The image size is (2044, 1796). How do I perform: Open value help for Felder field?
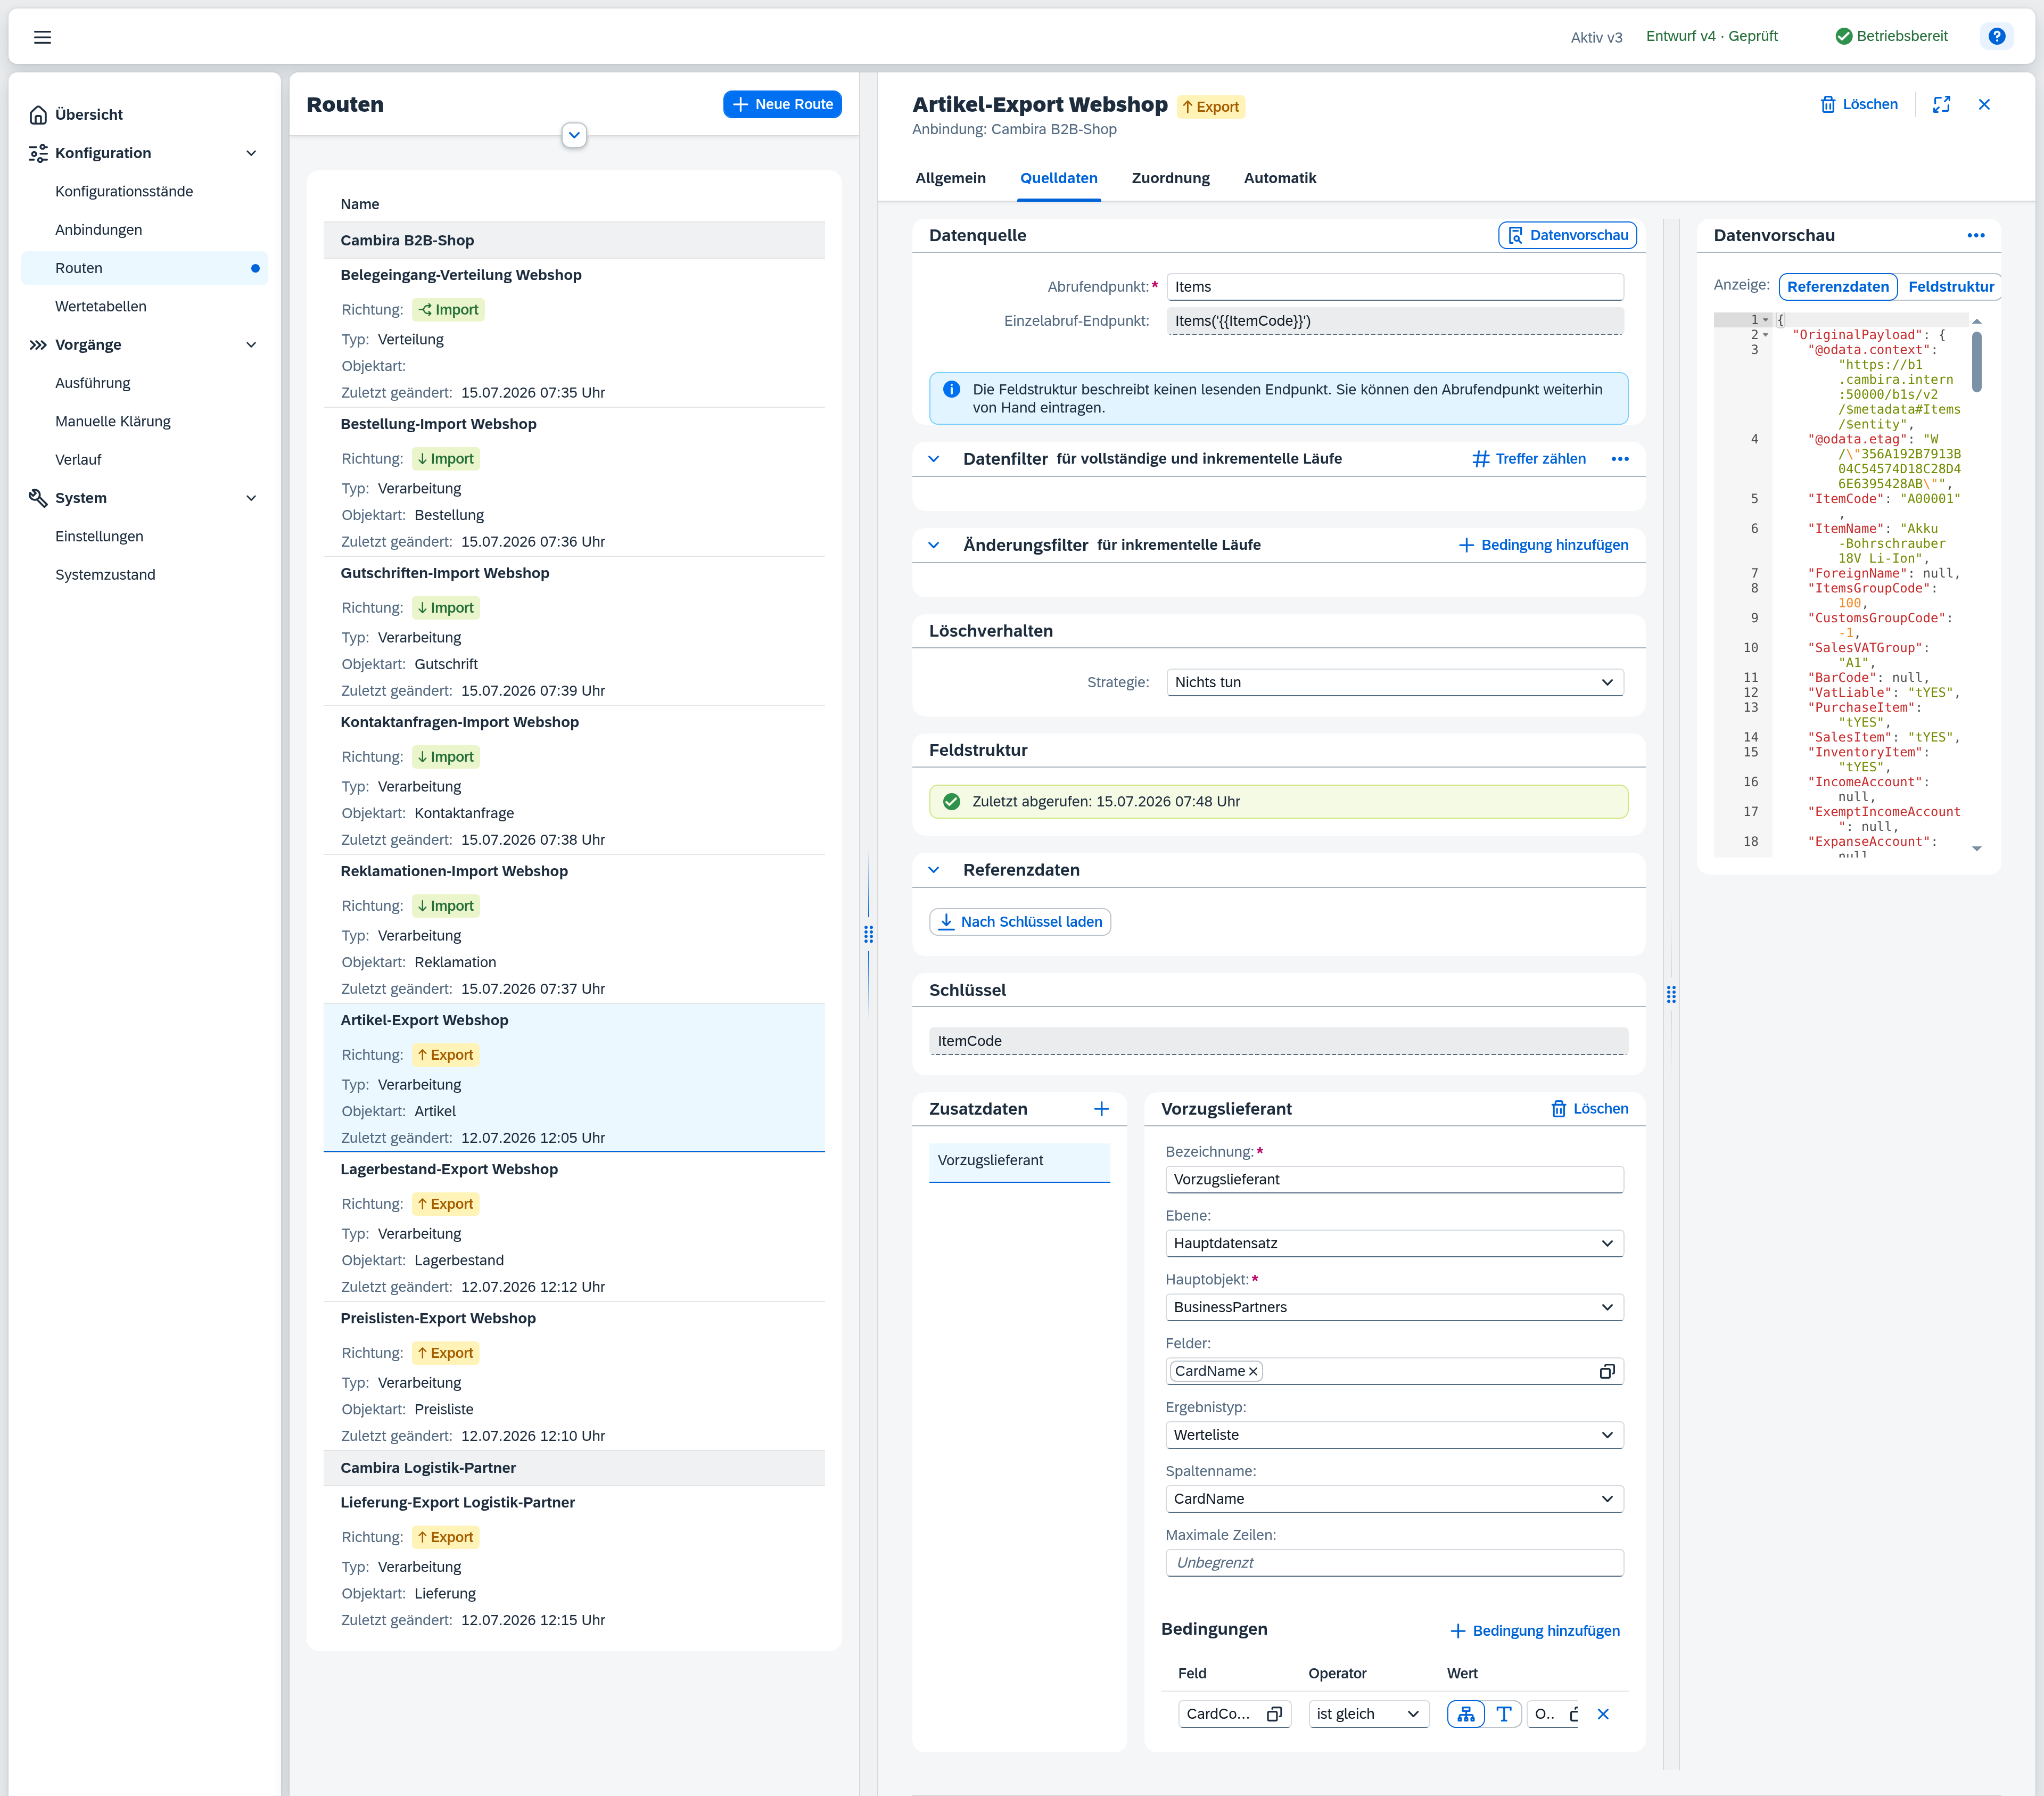[1607, 1371]
